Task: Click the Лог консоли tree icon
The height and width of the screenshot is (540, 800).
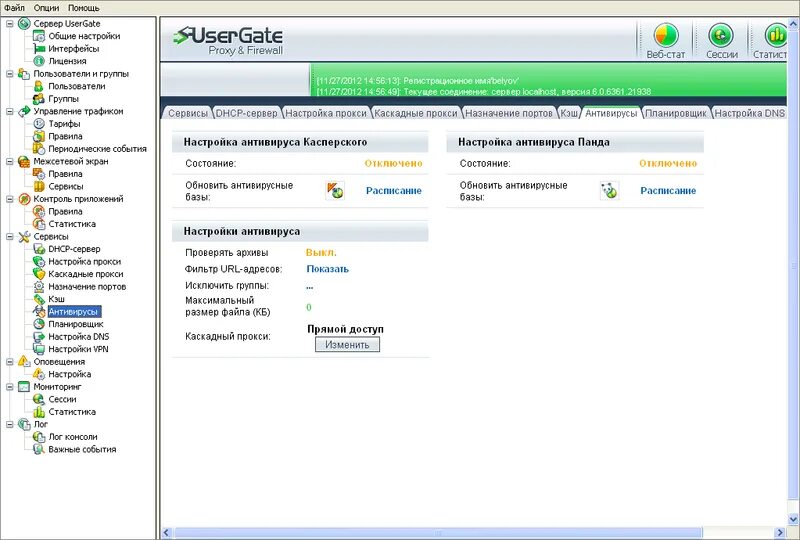Action: [39, 437]
